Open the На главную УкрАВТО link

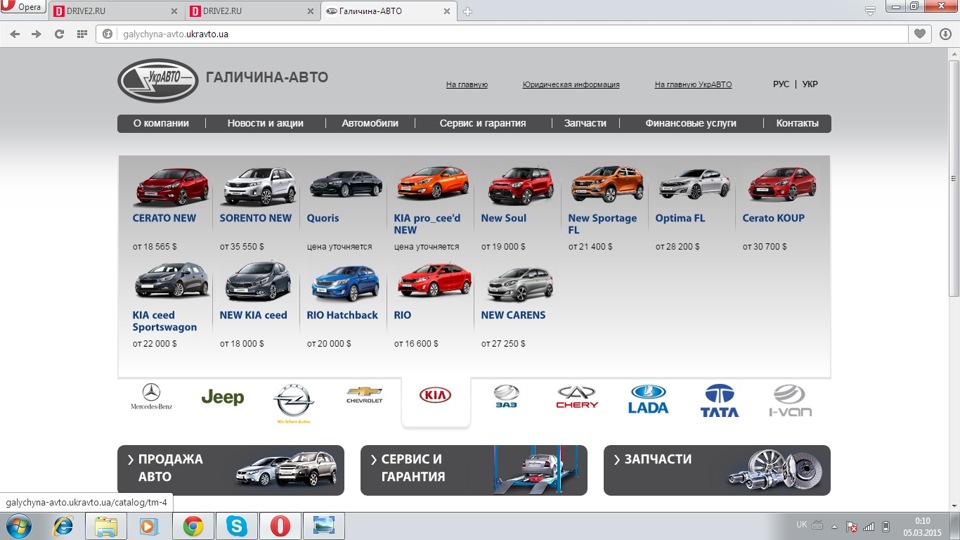[693, 84]
